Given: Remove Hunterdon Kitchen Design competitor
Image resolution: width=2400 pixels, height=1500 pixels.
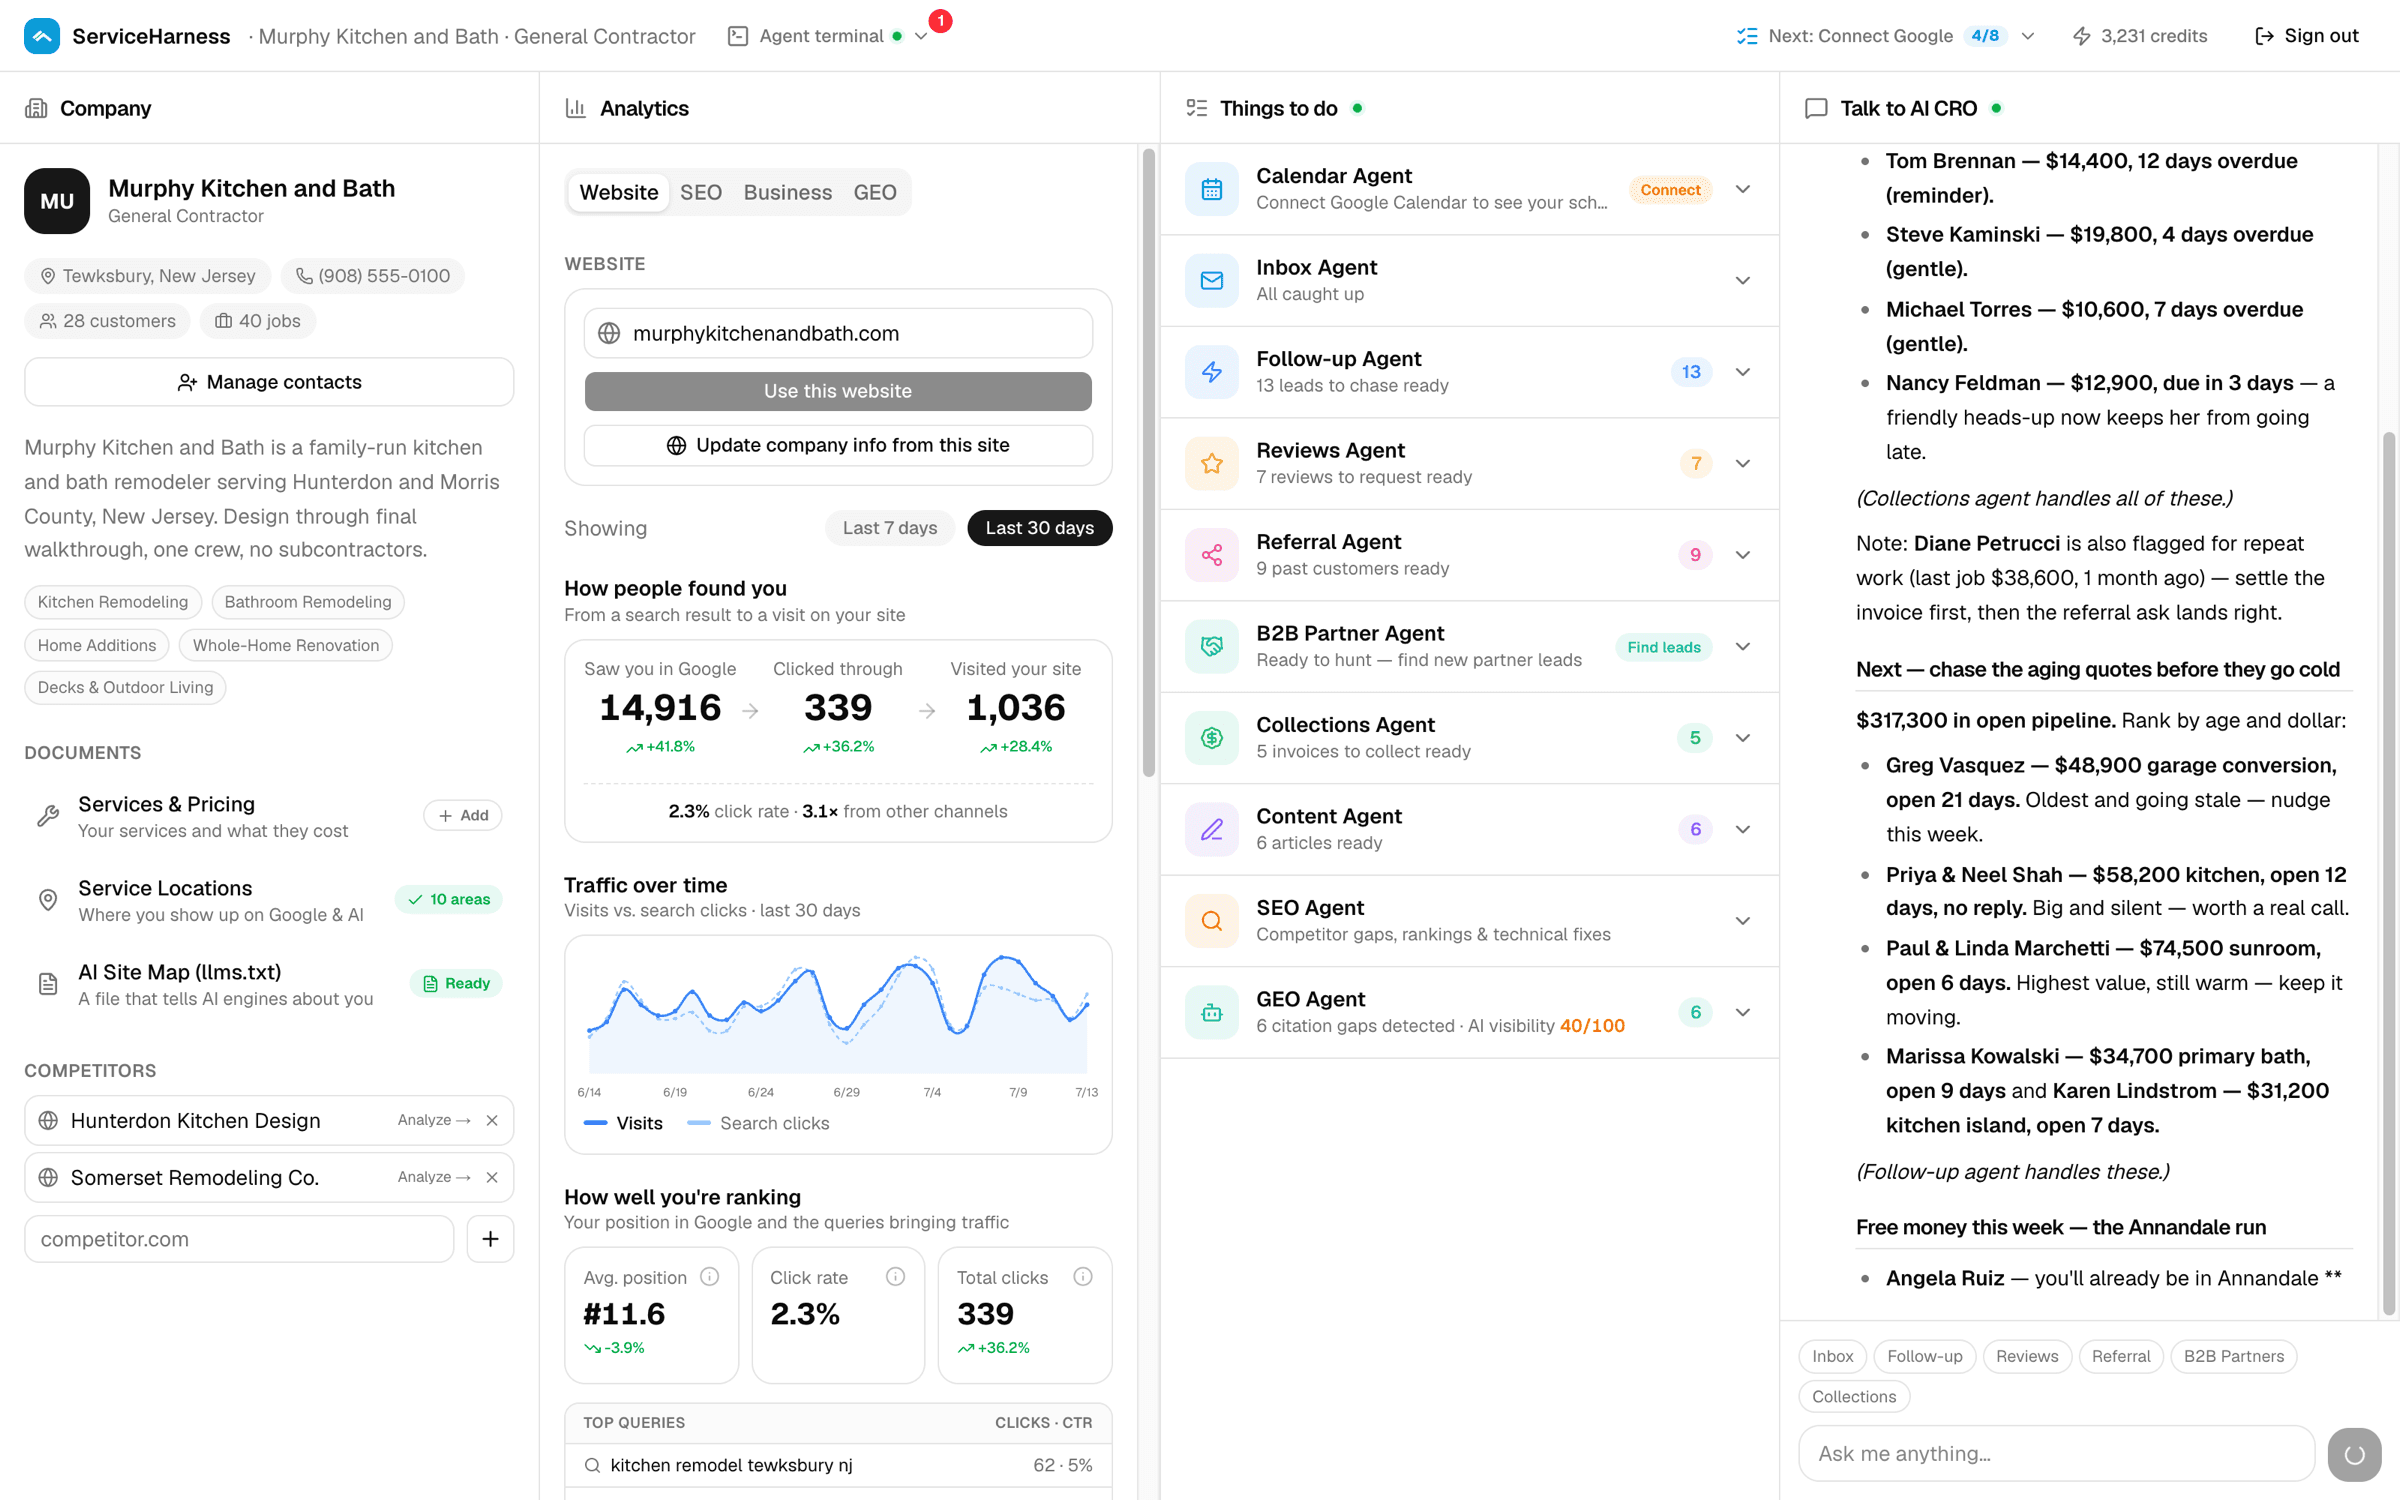Looking at the screenshot, I should (x=492, y=1120).
